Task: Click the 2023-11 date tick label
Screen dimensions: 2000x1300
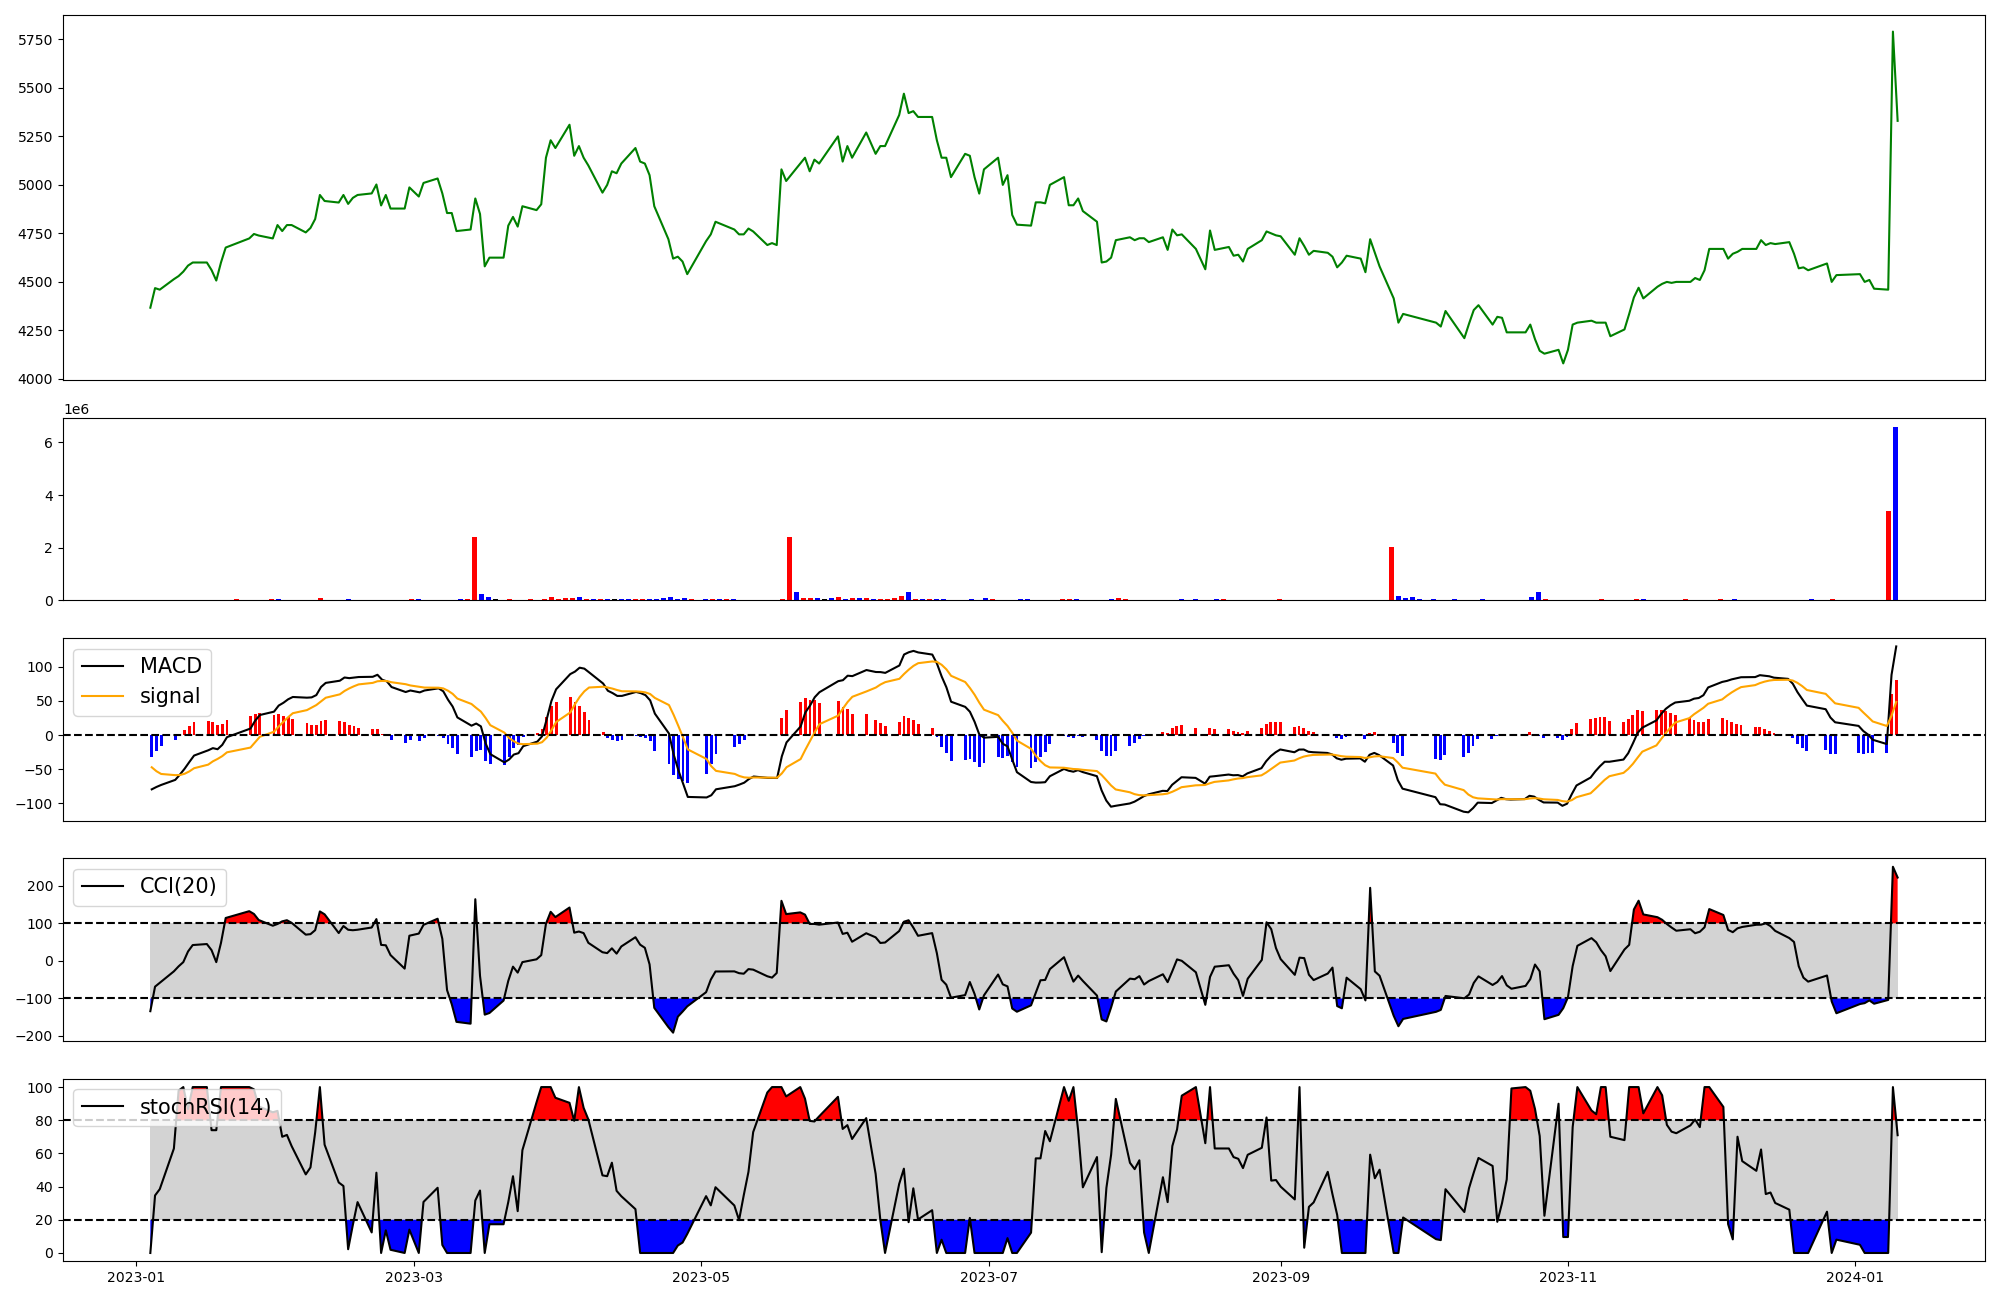Action: pos(1568,1277)
